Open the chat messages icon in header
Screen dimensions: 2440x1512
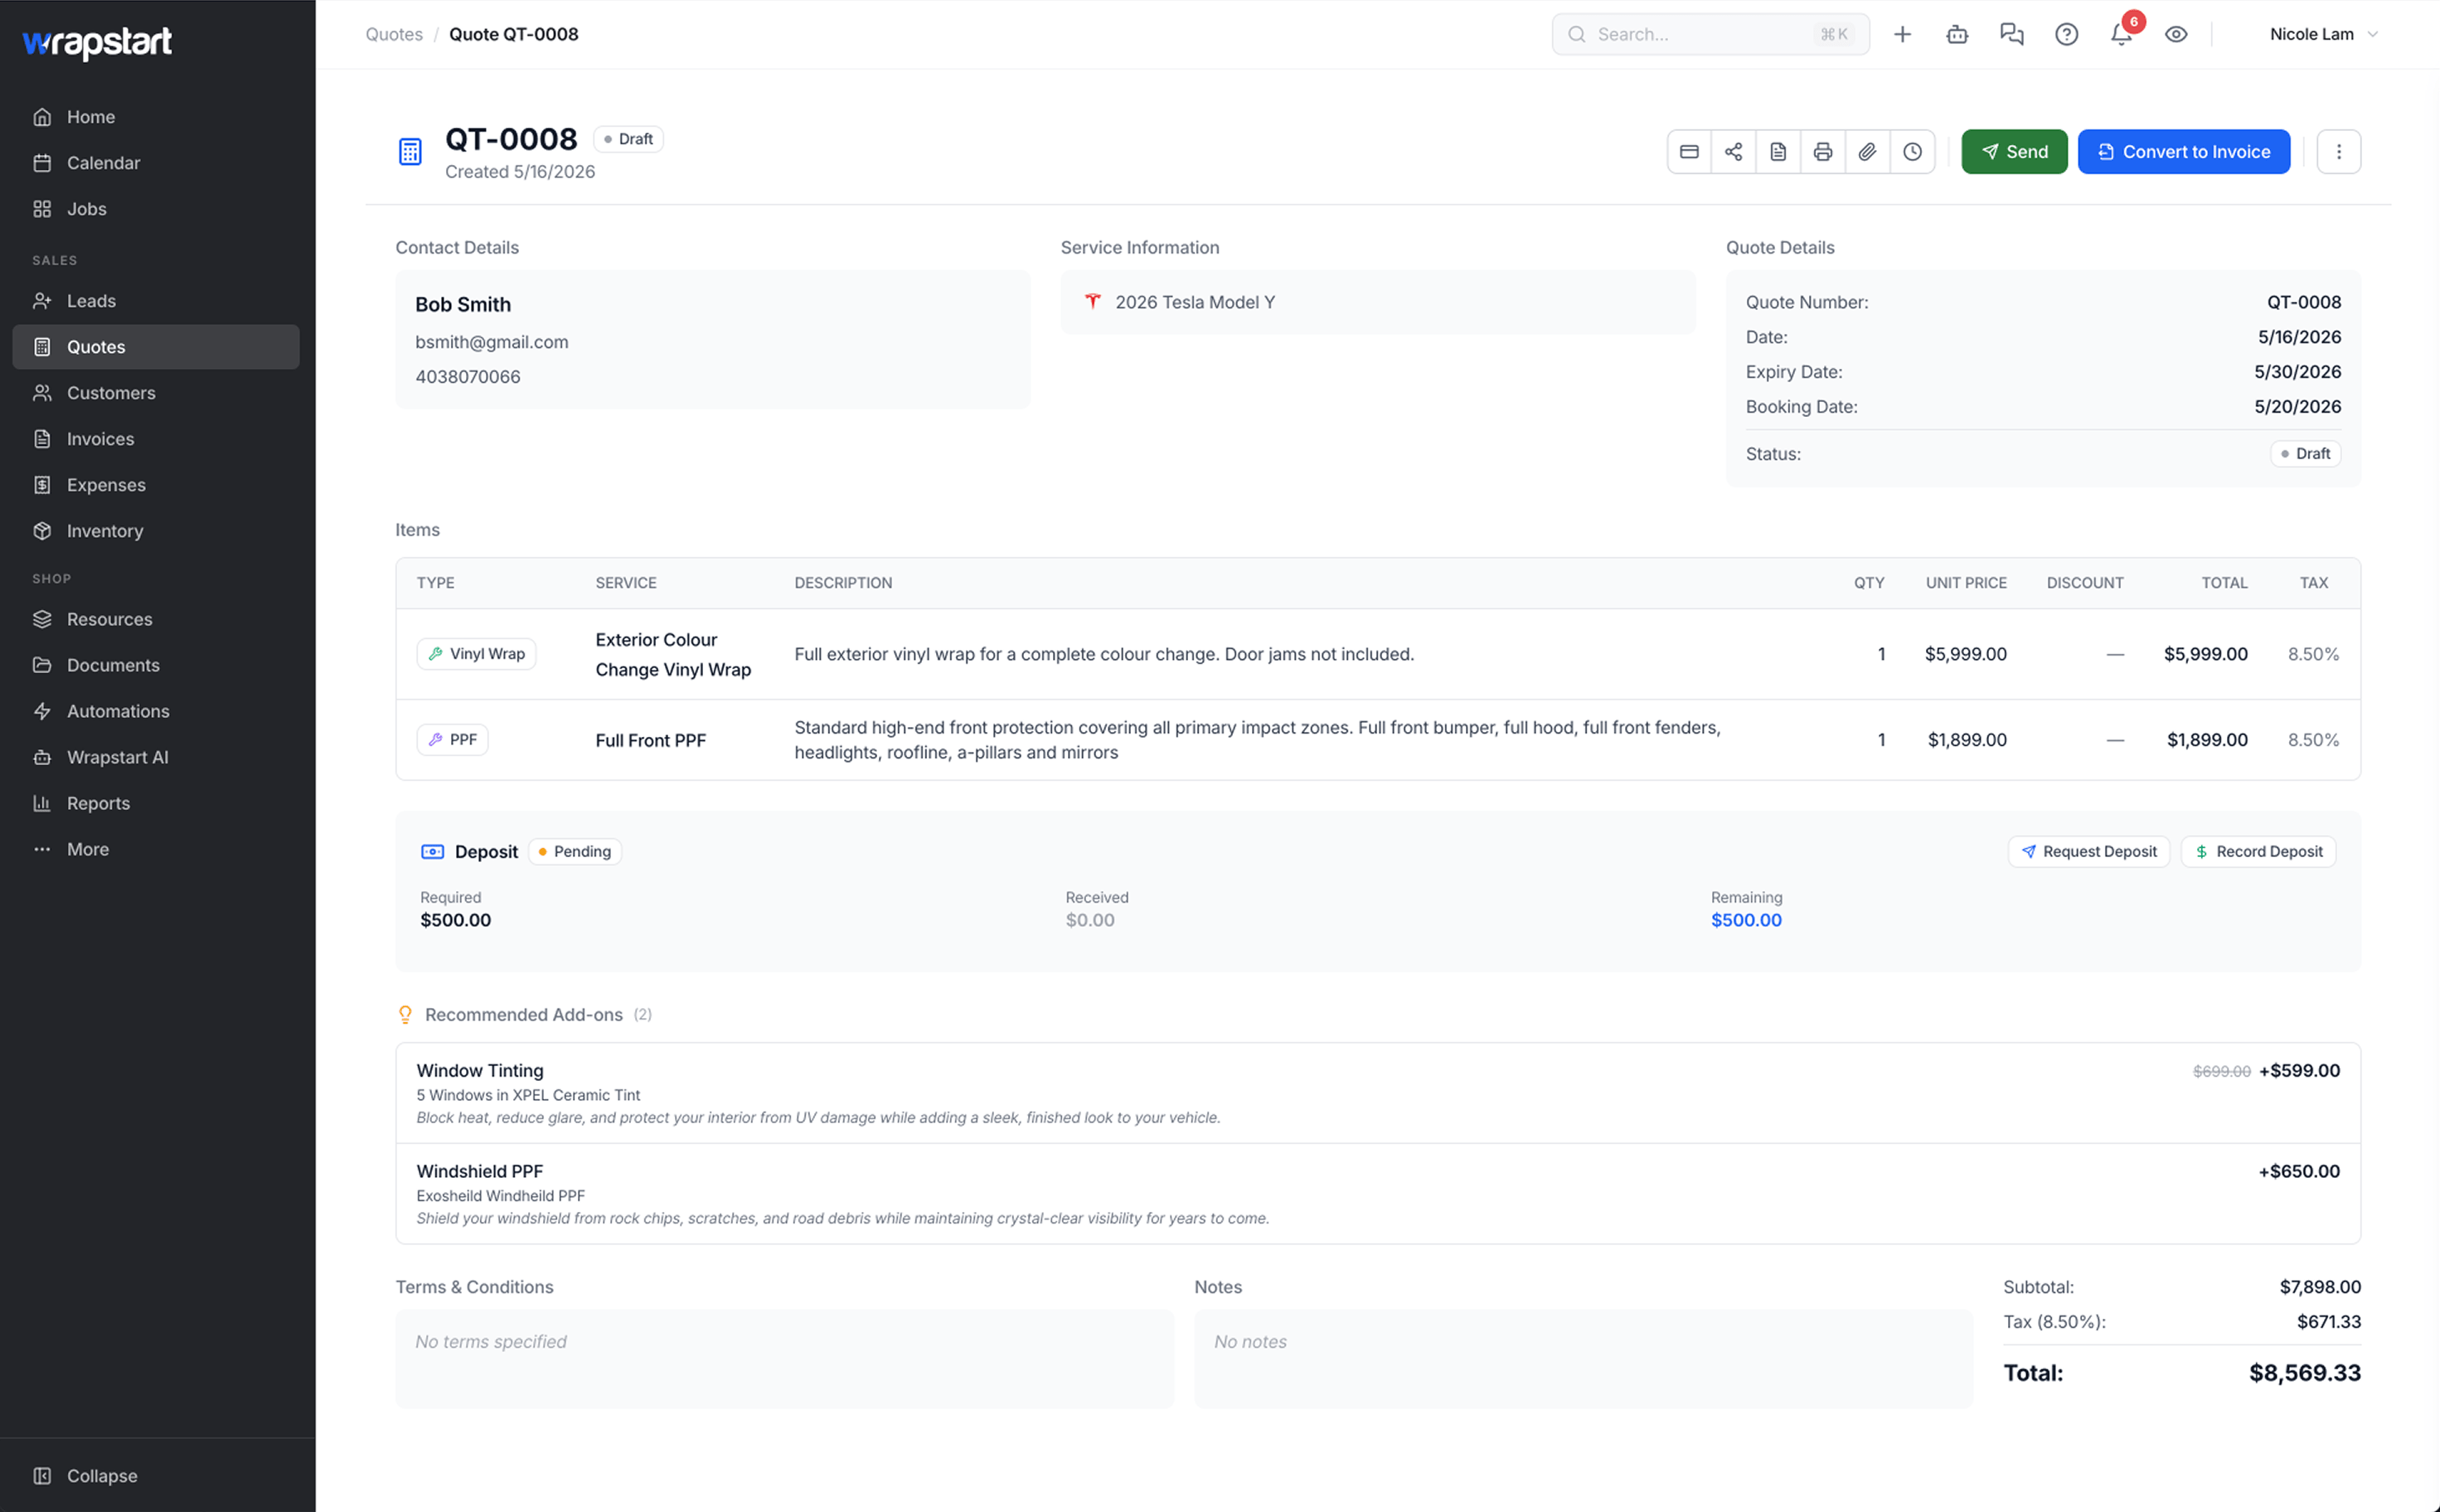coord(2011,34)
